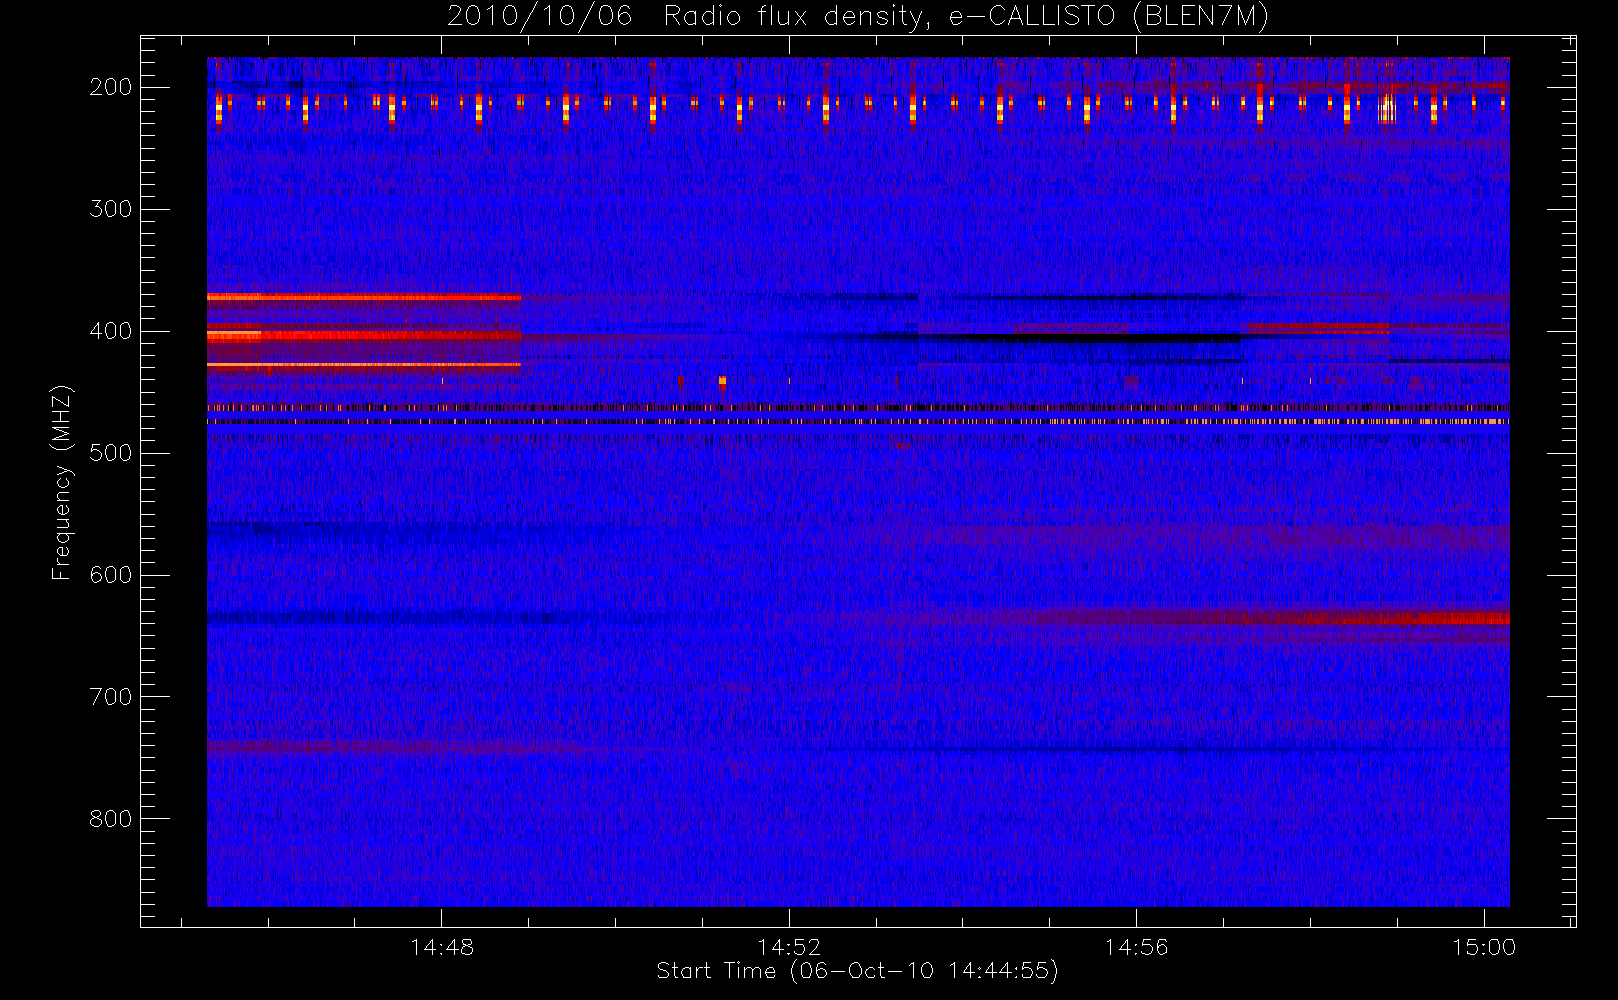Click the 800 frequency tick label
This screenshot has height=1000, width=1618.
point(111,819)
